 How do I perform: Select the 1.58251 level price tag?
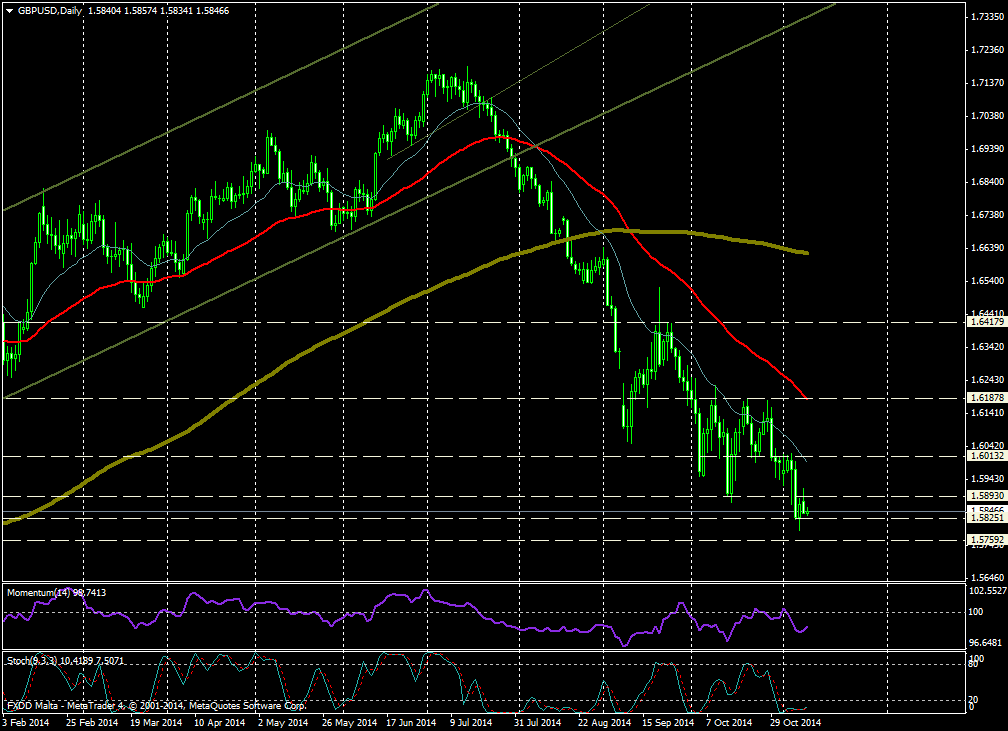coord(986,520)
